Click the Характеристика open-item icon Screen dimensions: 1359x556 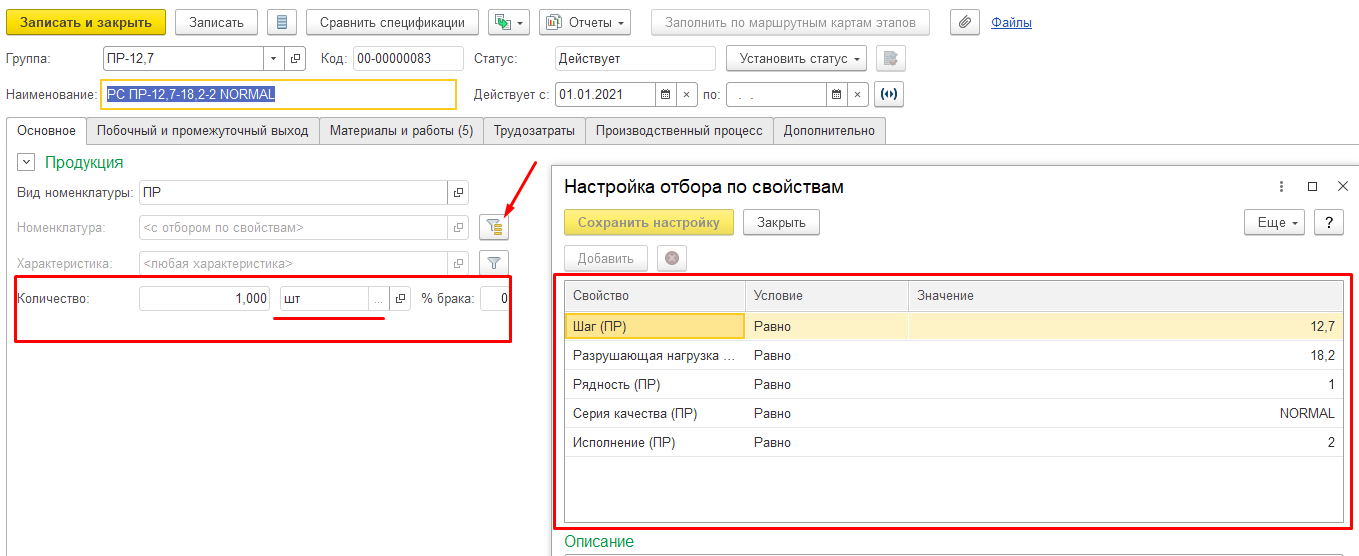pos(458,264)
